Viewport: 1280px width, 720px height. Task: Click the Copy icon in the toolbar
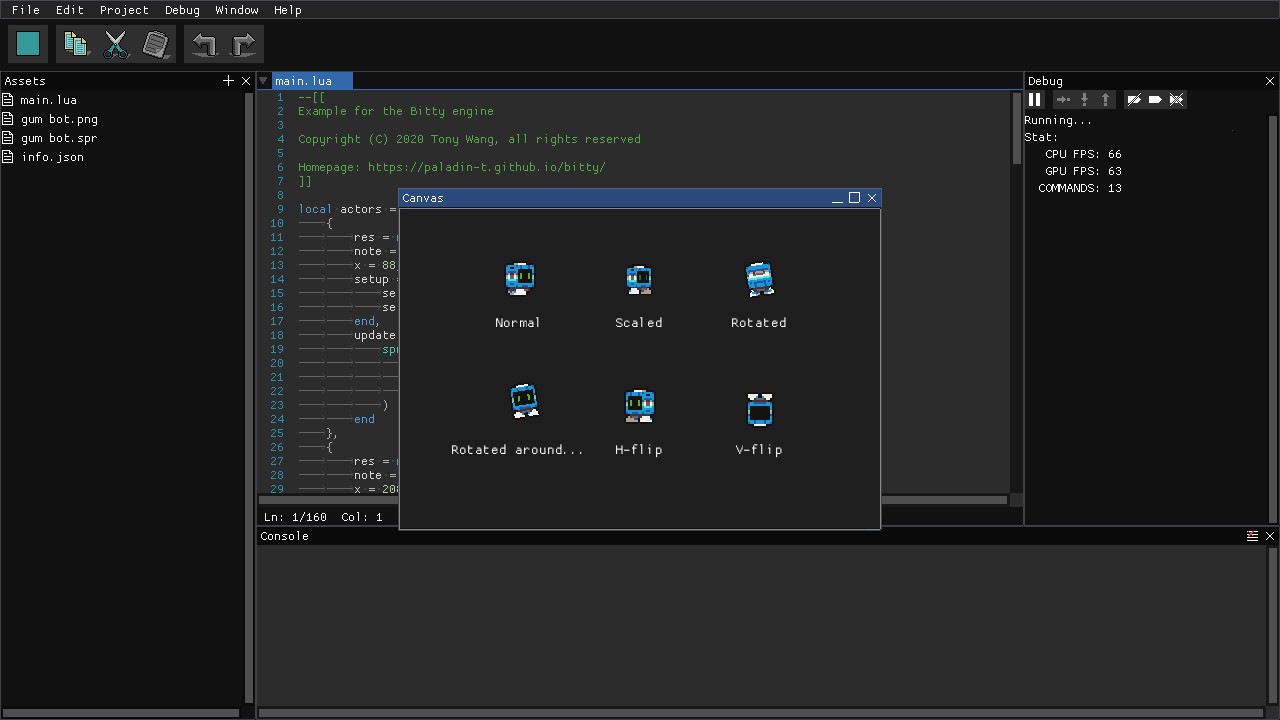[76, 43]
